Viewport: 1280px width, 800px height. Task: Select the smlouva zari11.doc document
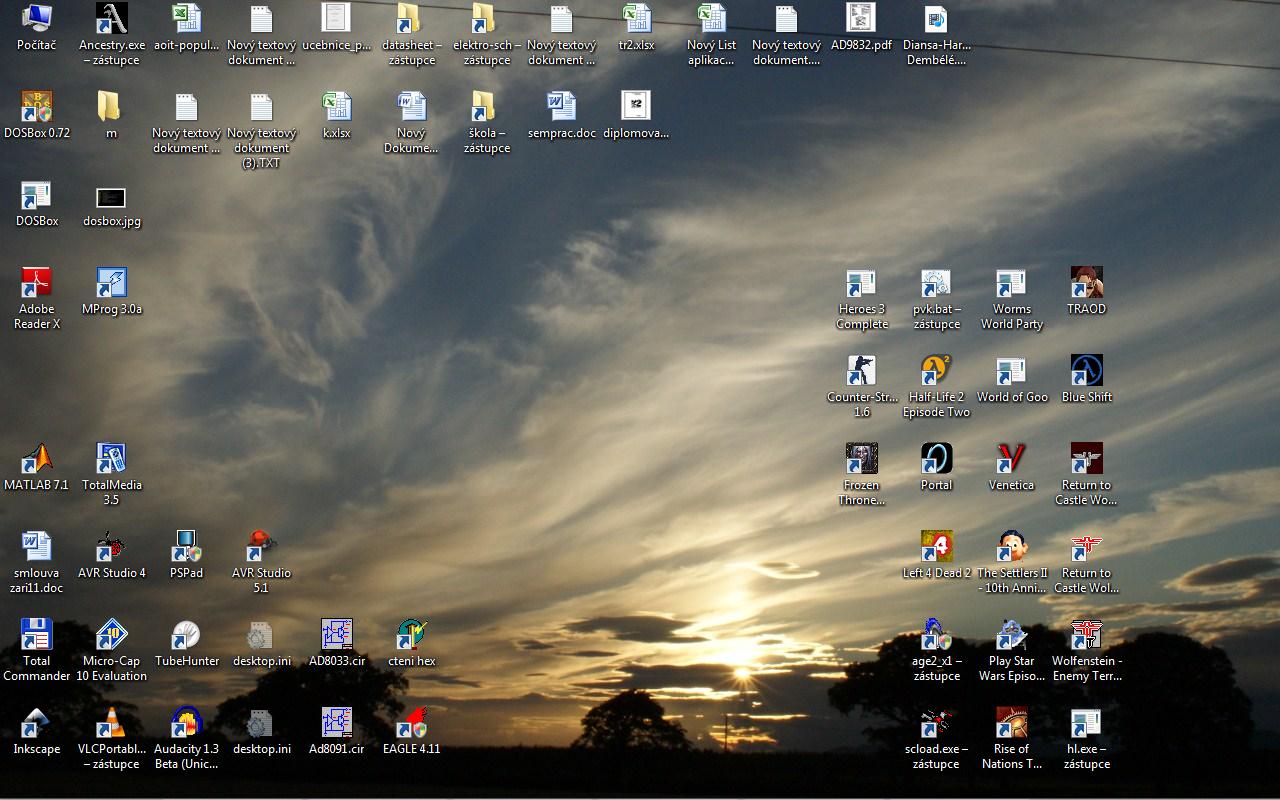(x=37, y=547)
